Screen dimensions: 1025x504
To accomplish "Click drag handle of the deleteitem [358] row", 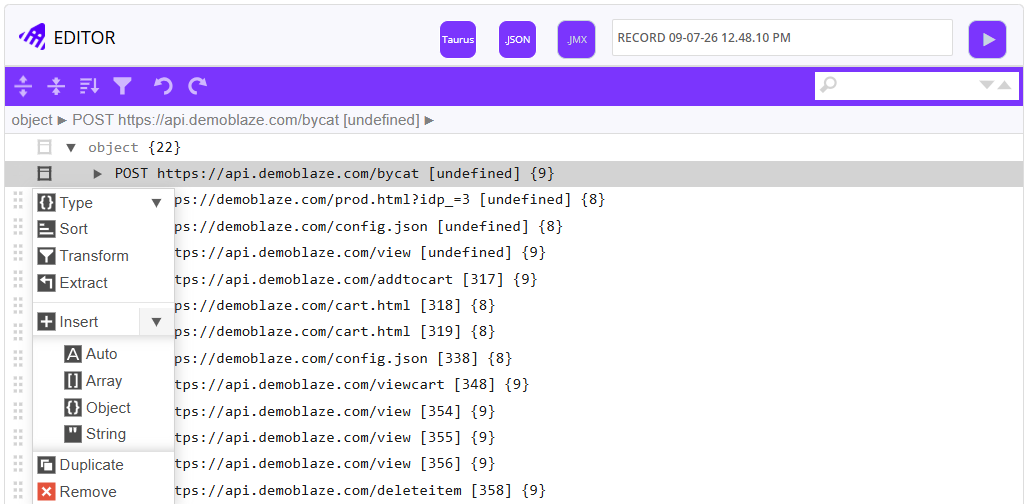I will (18, 490).
